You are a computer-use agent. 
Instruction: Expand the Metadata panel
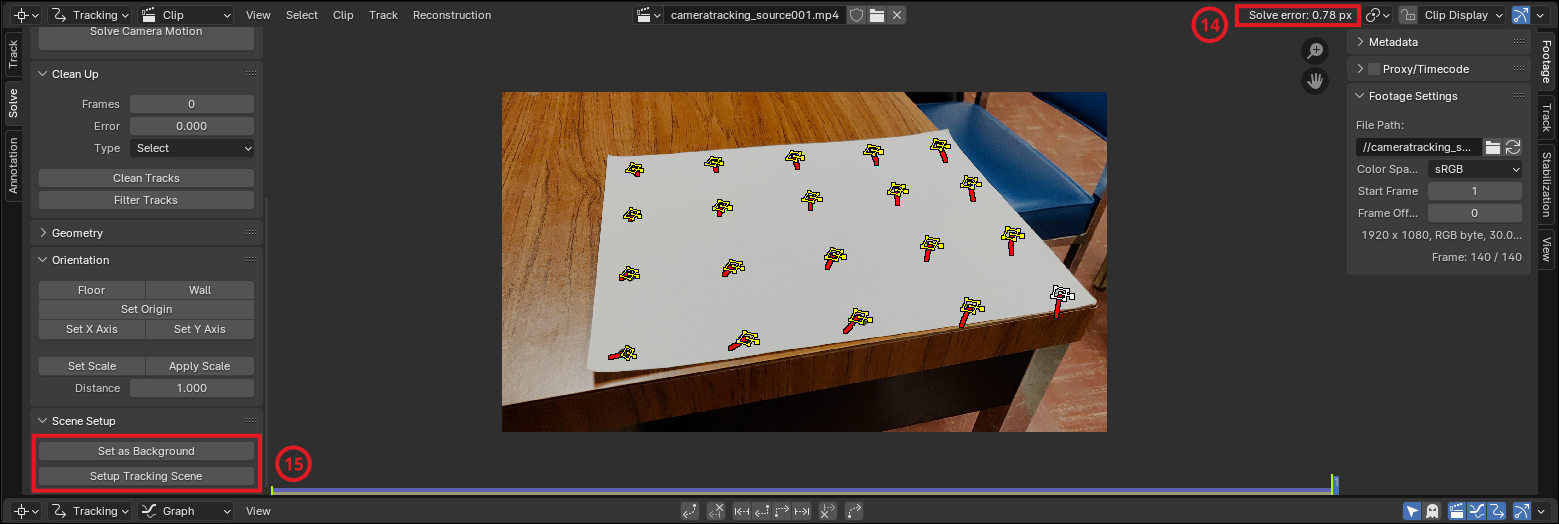point(1439,42)
